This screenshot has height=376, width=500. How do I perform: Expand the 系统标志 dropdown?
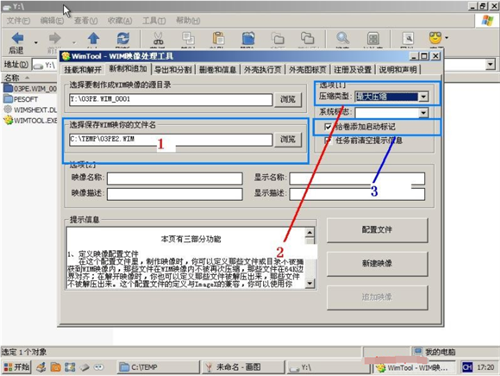point(423,113)
